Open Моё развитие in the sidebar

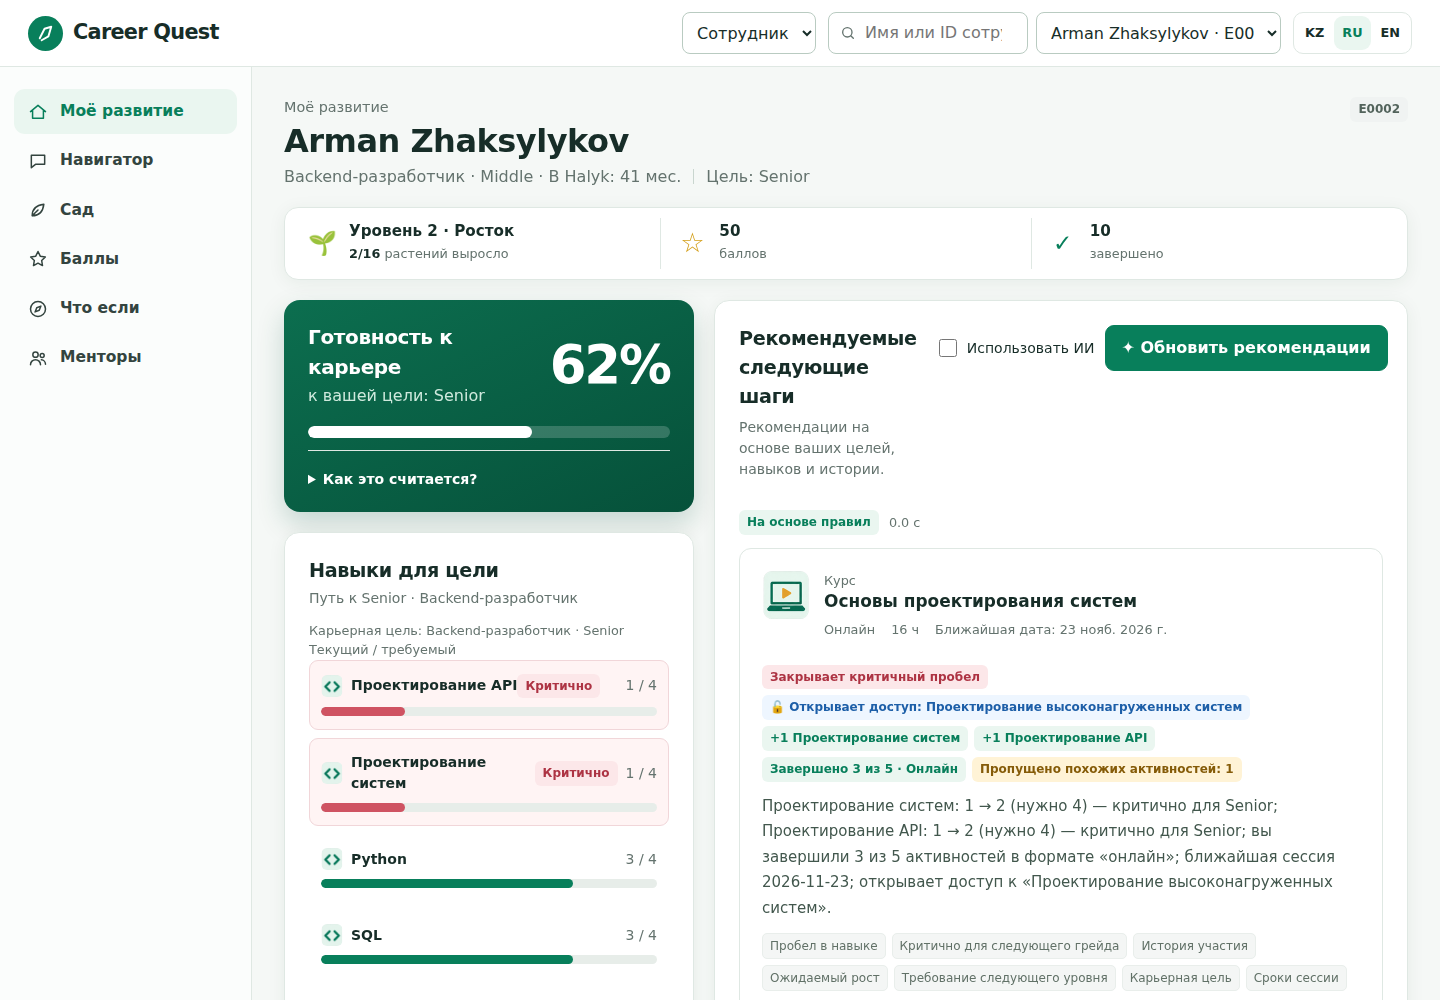point(125,111)
